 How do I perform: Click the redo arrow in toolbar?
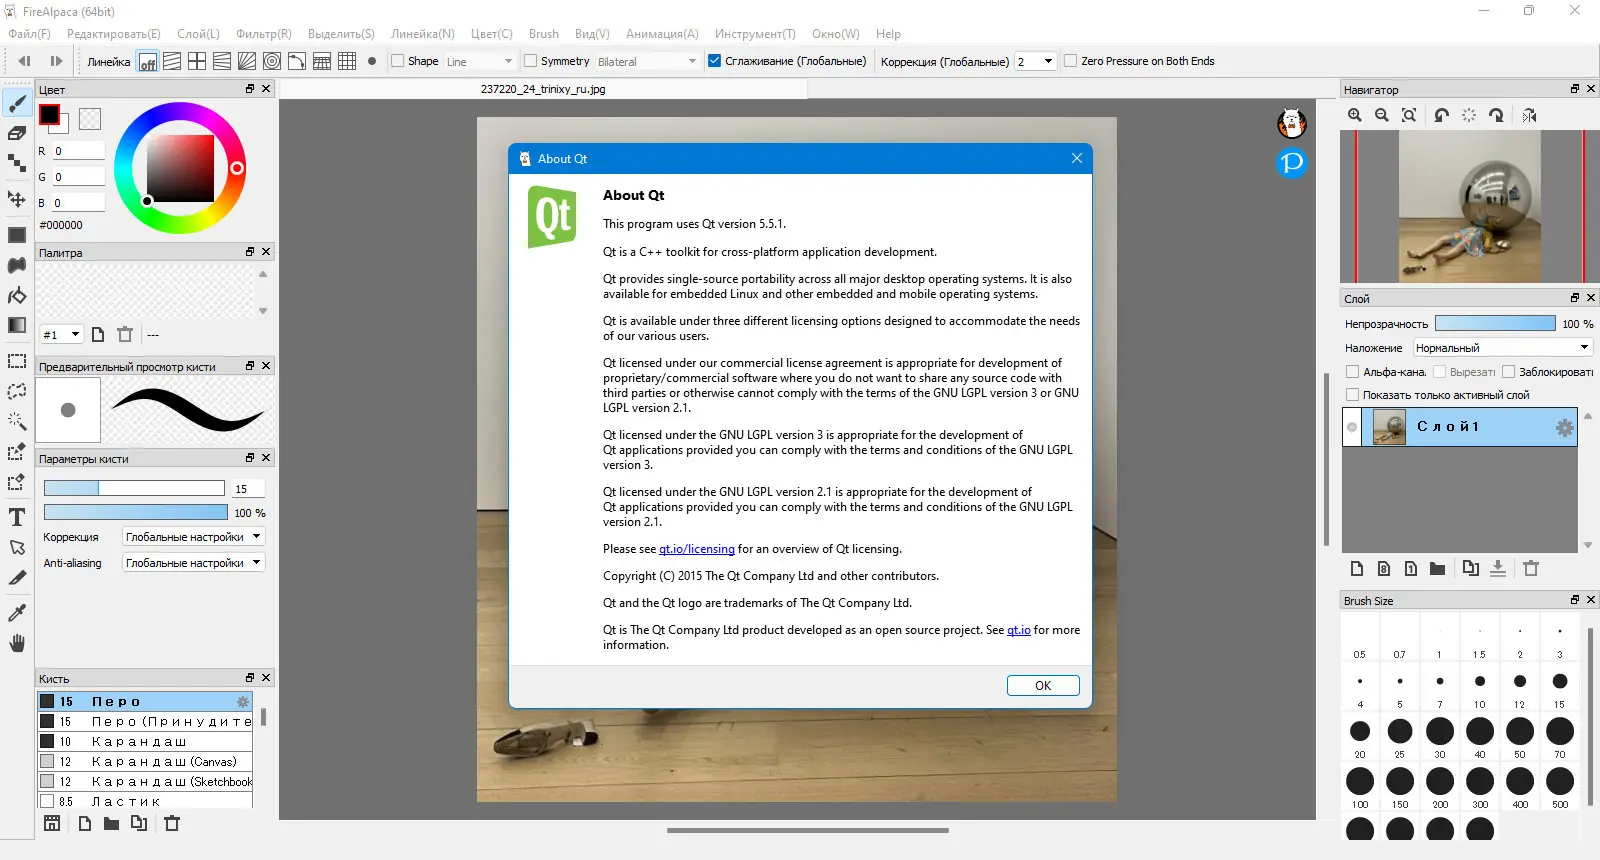(56, 61)
